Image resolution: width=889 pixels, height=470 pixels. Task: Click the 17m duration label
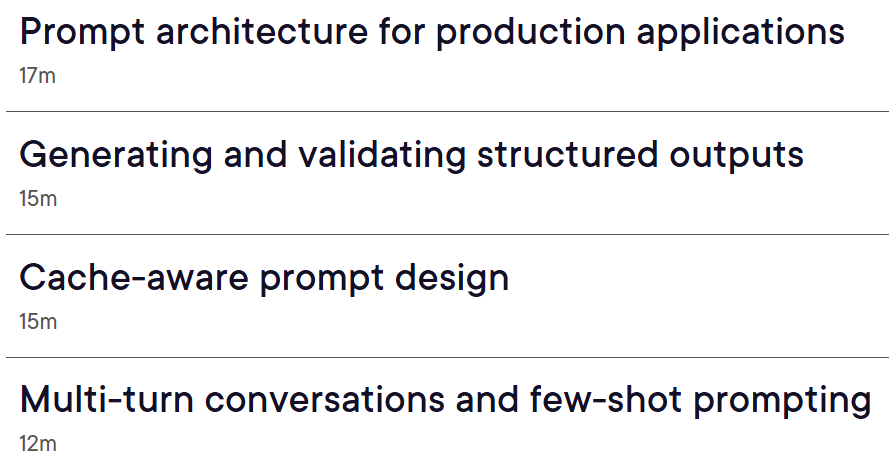pos(37,75)
